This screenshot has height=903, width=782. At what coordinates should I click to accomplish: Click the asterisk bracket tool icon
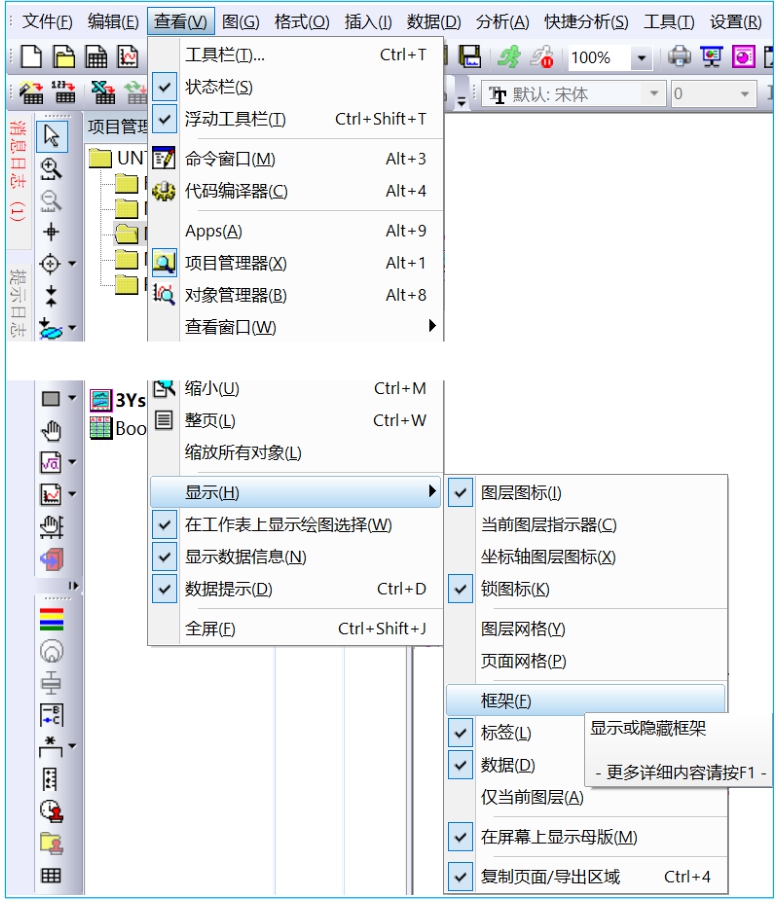click(51, 747)
